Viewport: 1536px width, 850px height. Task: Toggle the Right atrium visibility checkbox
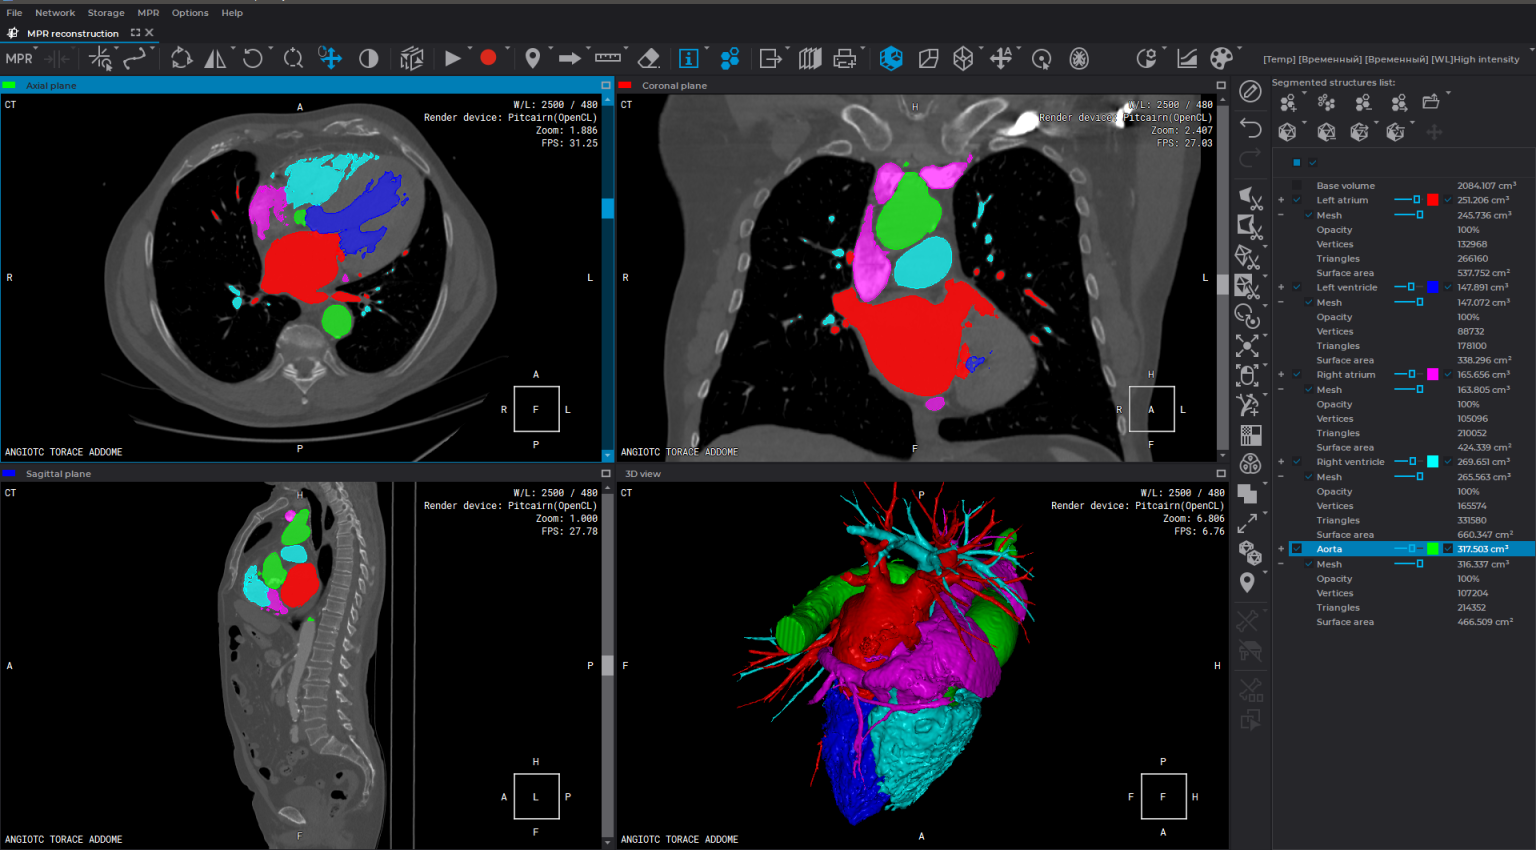pyautogui.click(x=1297, y=374)
